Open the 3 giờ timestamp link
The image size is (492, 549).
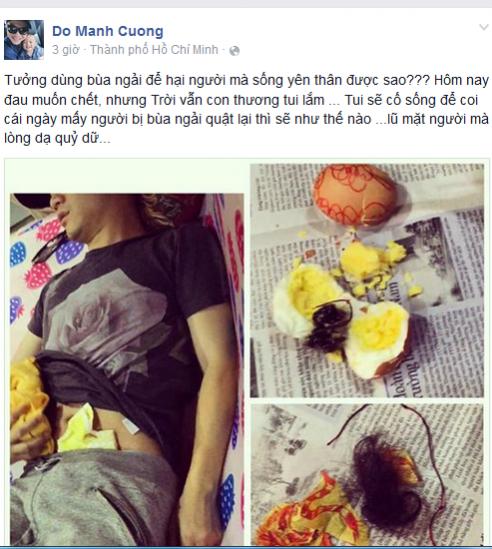(66, 50)
